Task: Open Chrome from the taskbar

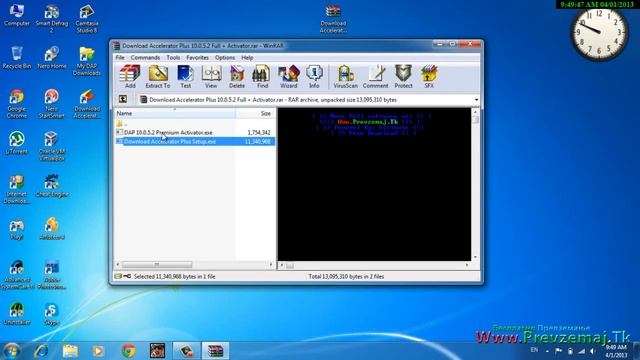Action: tap(129, 351)
